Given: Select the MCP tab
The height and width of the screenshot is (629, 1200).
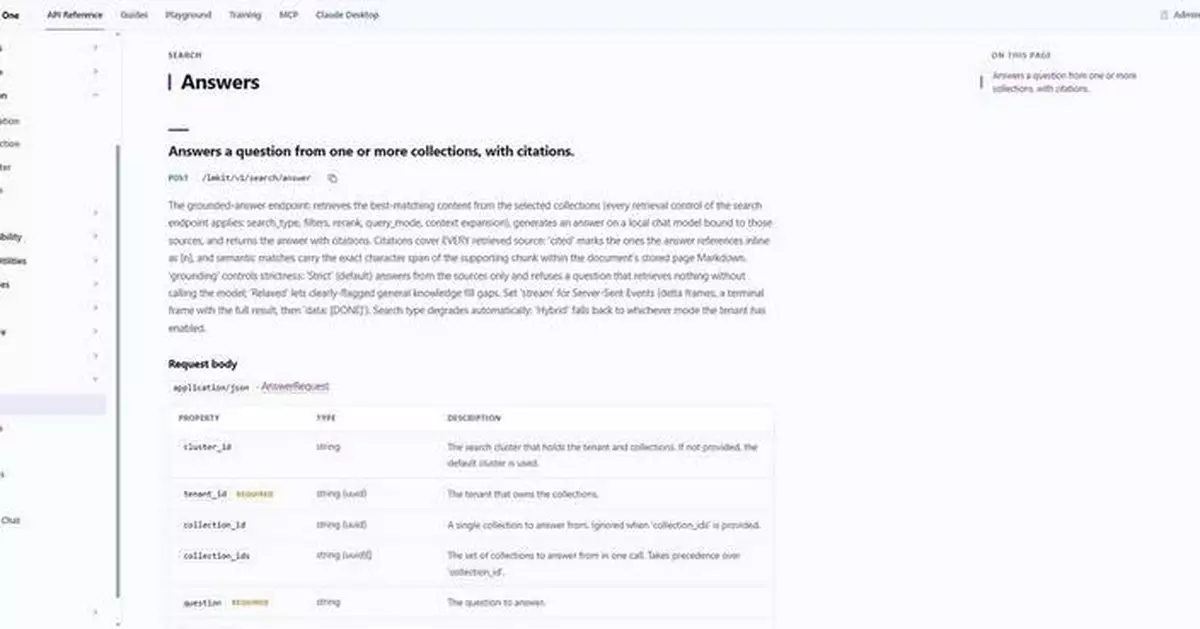Looking at the screenshot, I should 288,15.
